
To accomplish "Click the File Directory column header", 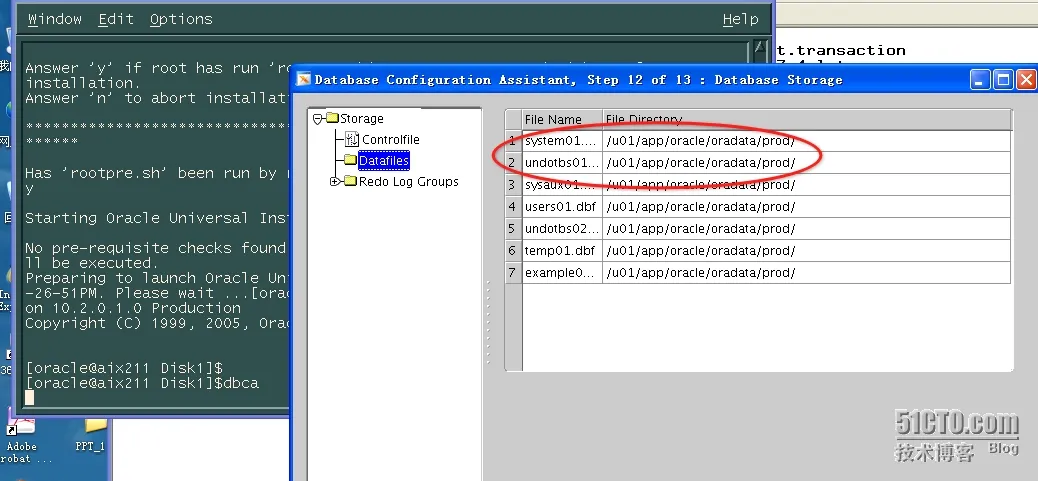I will [x=807, y=119].
